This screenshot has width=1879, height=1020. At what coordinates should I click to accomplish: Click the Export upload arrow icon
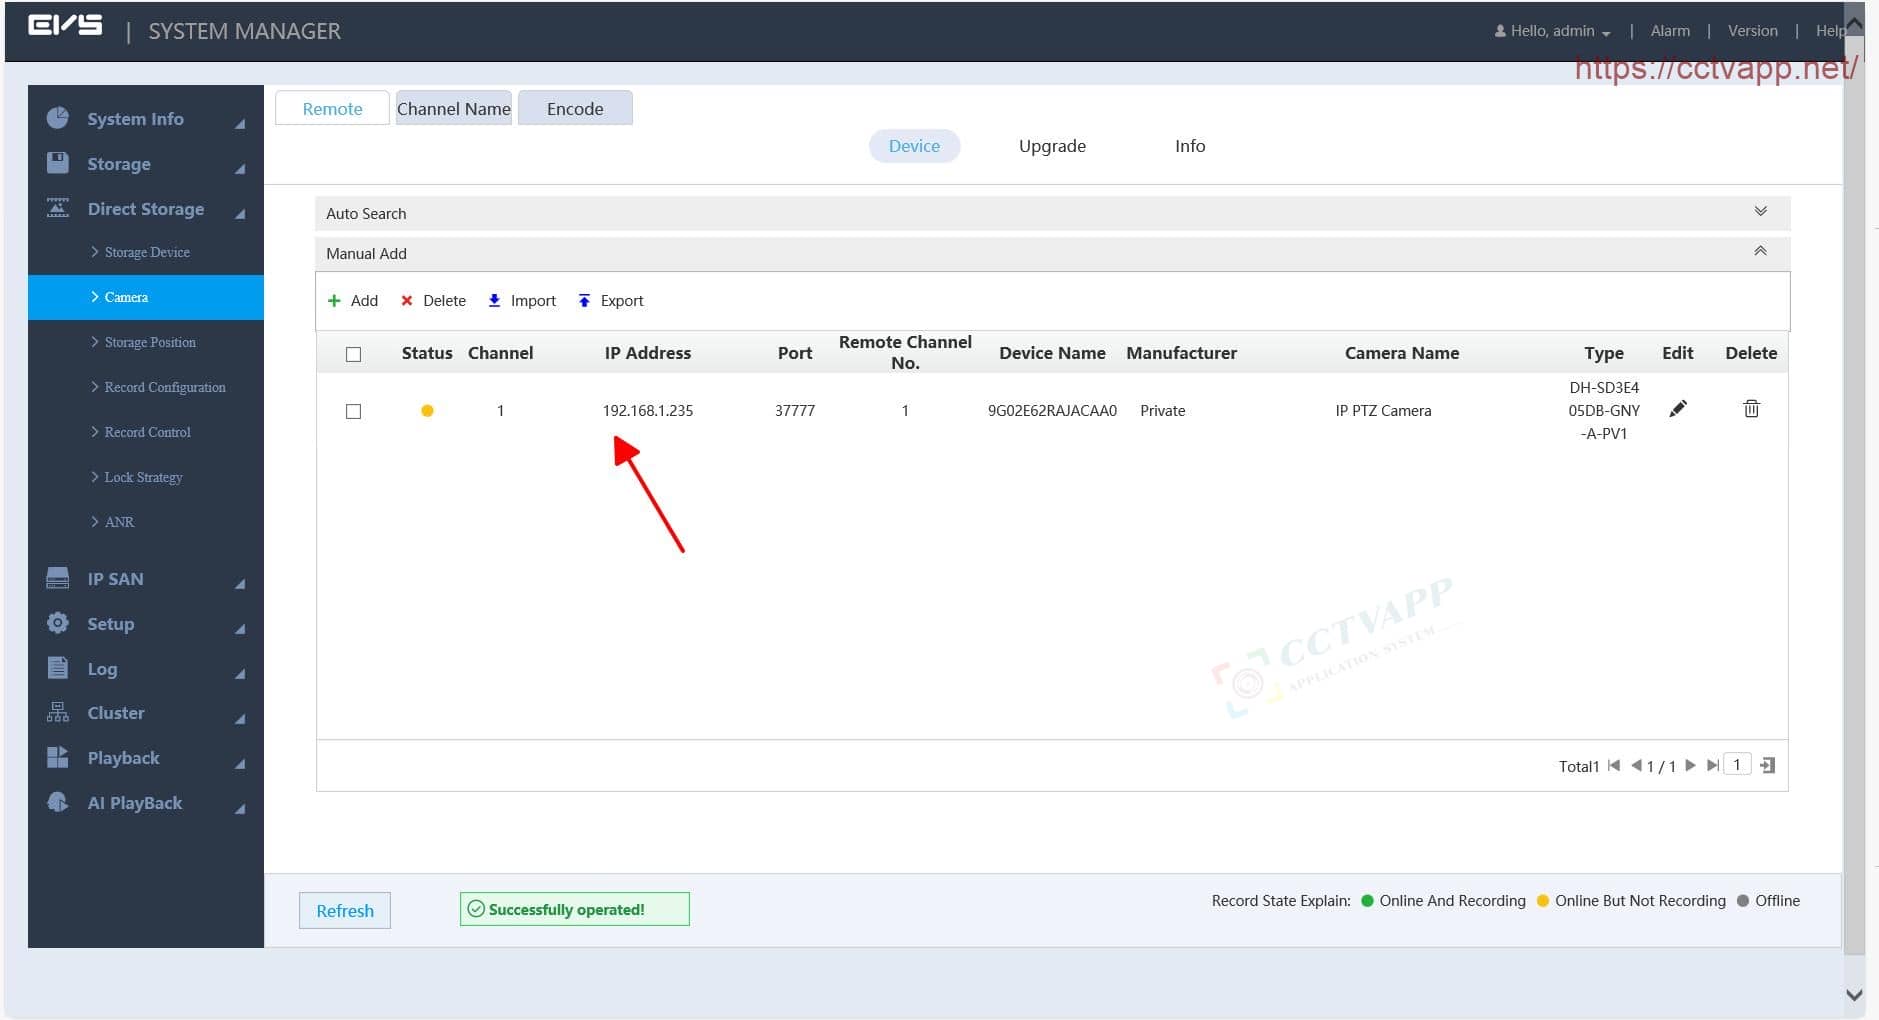(584, 301)
